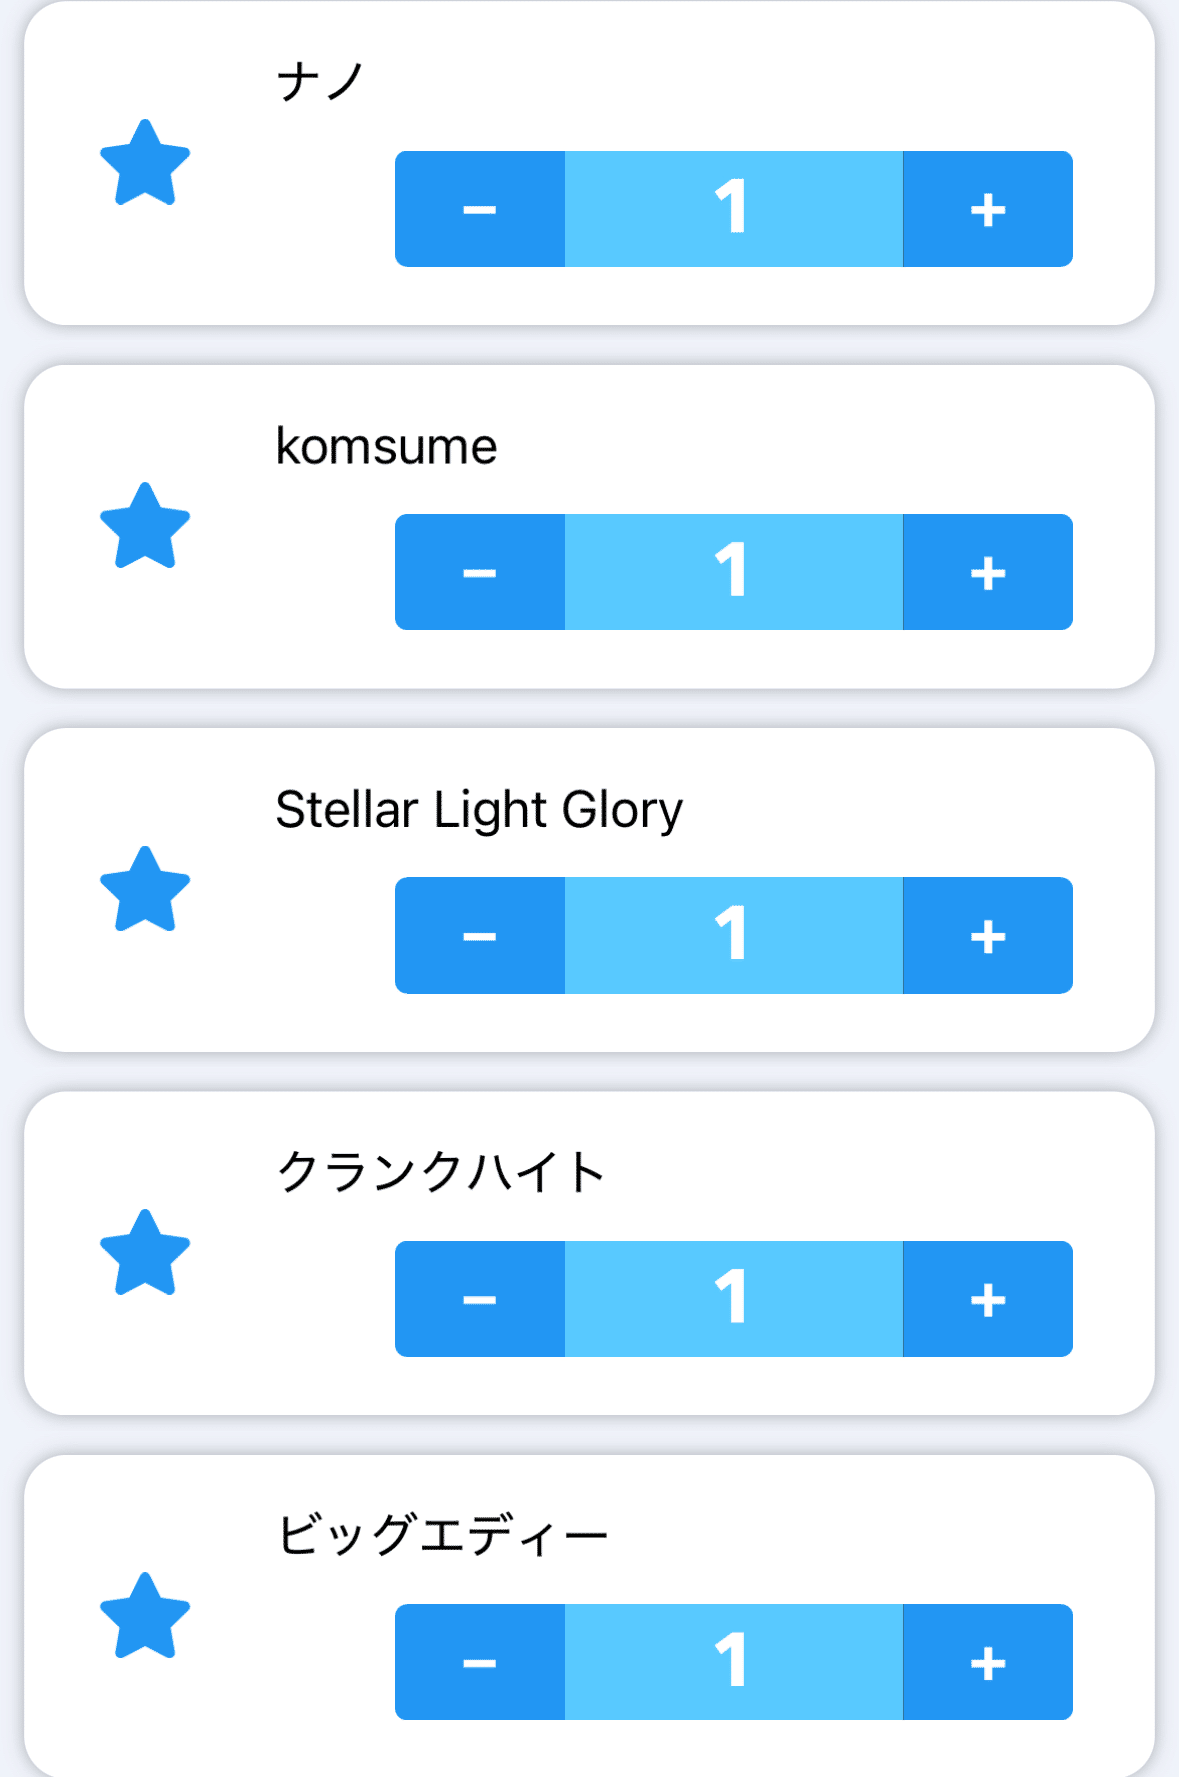Increase the ナノ count with plus

pyautogui.click(x=988, y=209)
